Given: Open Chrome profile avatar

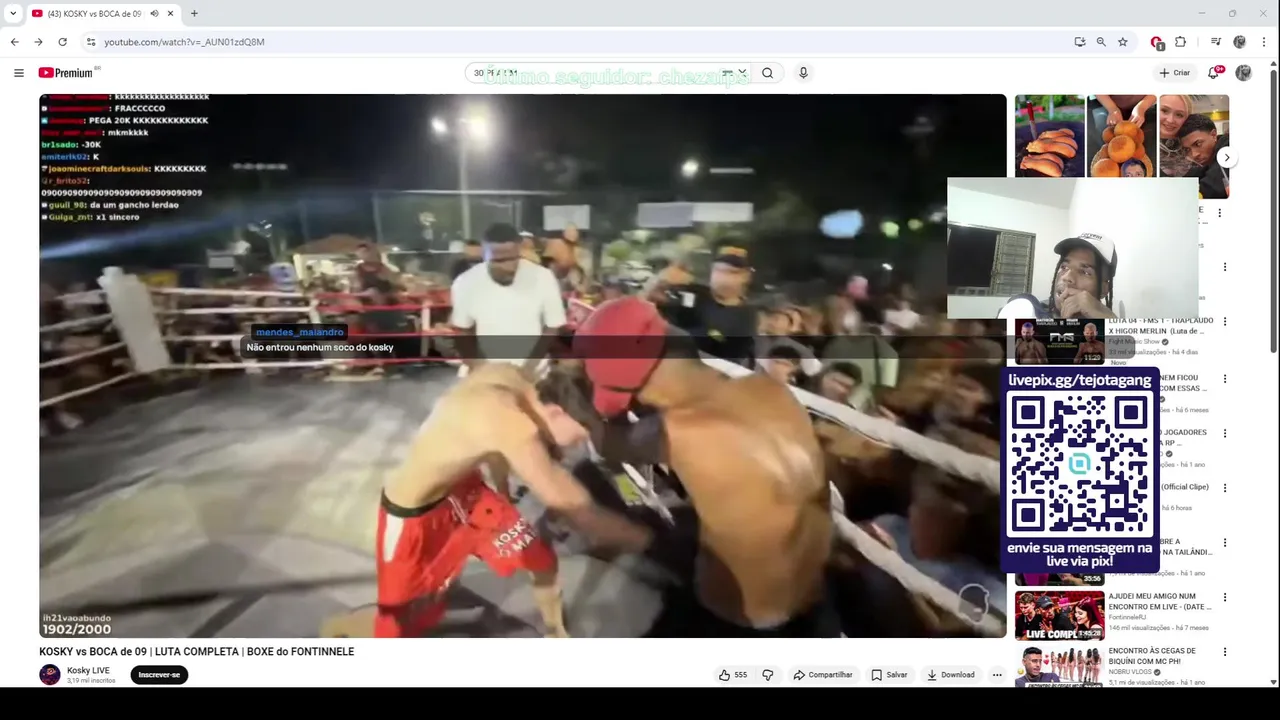Looking at the screenshot, I should coord(1240,42).
